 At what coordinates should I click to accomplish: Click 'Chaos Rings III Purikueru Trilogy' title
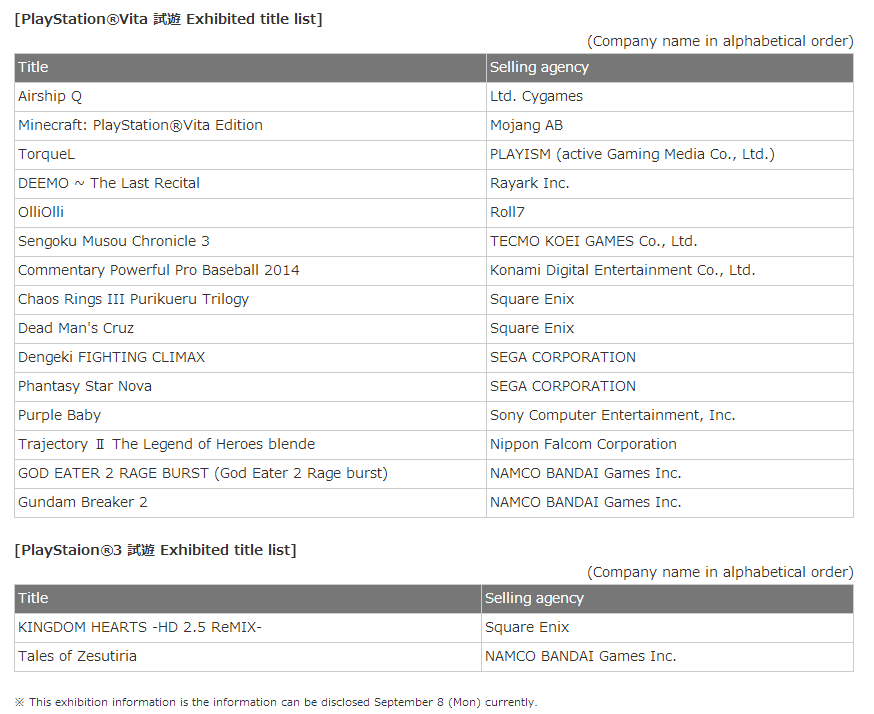250,299
